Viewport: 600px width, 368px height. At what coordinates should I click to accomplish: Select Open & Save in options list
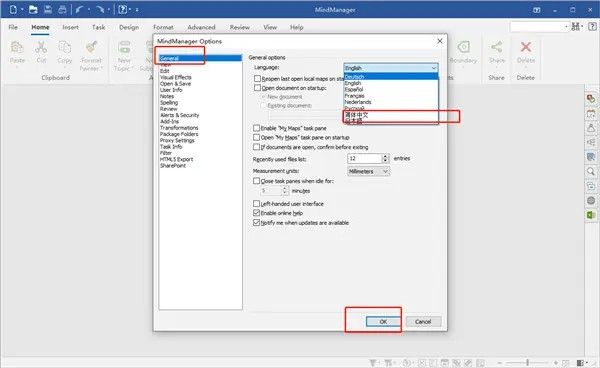click(175, 83)
